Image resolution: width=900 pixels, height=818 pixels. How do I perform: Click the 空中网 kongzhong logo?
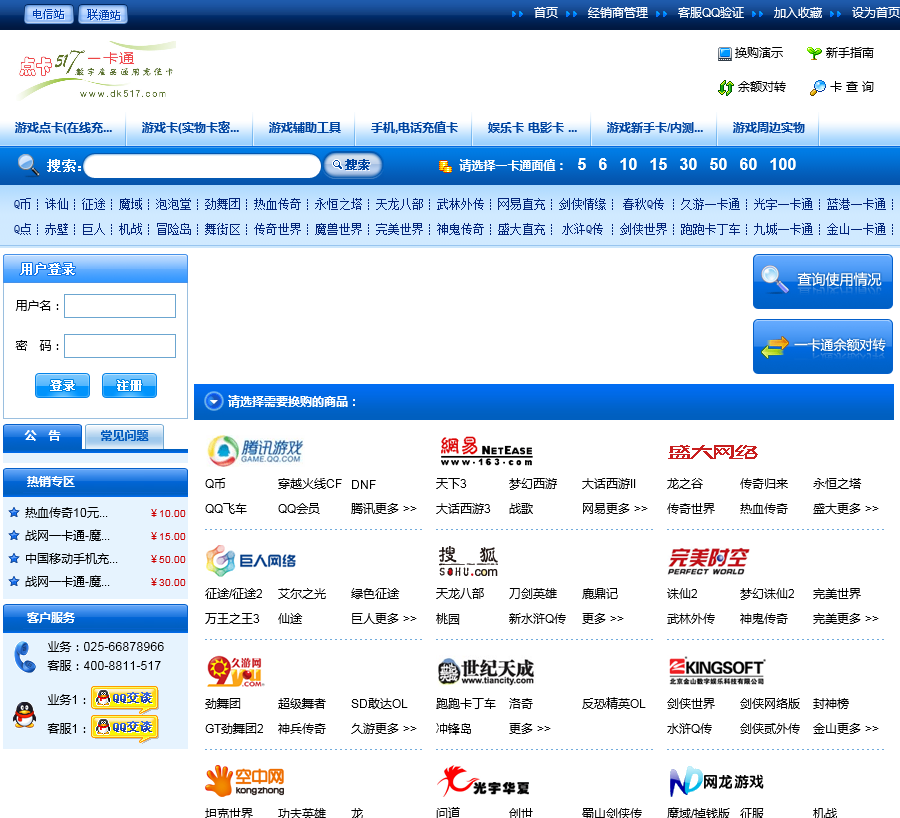pos(245,781)
